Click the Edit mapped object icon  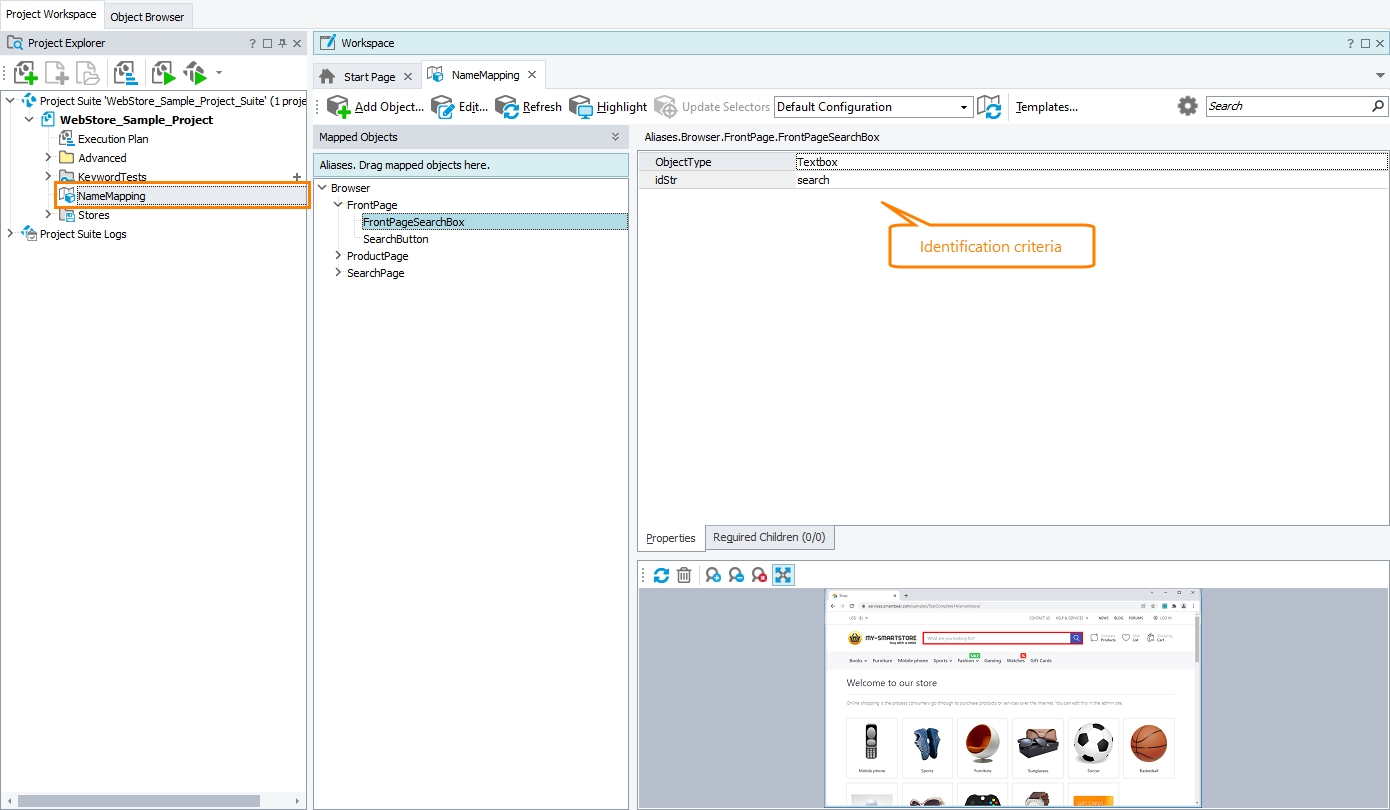point(442,106)
